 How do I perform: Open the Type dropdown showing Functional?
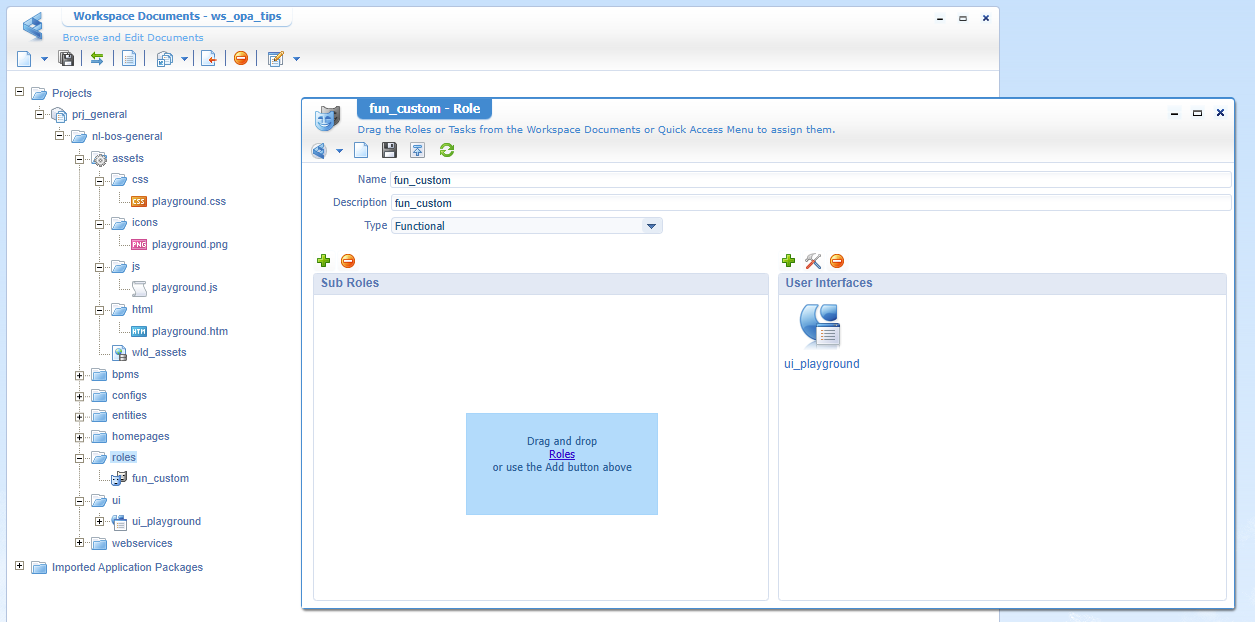pos(651,226)
